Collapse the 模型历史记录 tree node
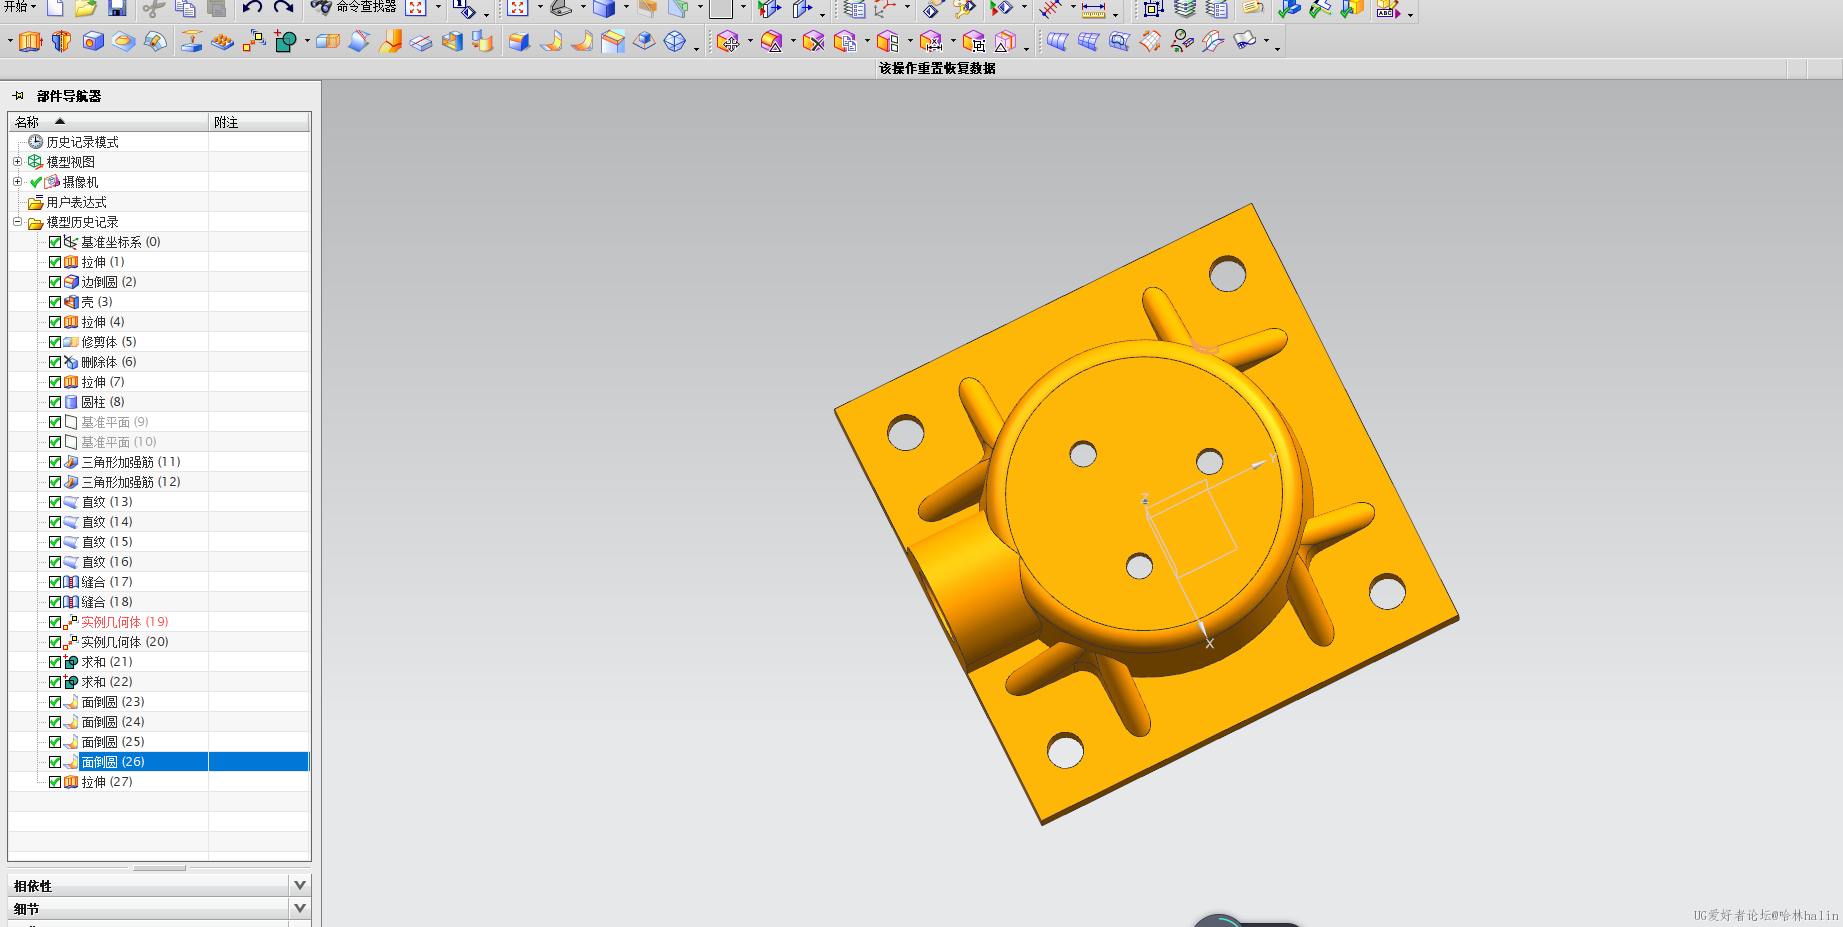 pyautogui.click(x=17, y=221)
